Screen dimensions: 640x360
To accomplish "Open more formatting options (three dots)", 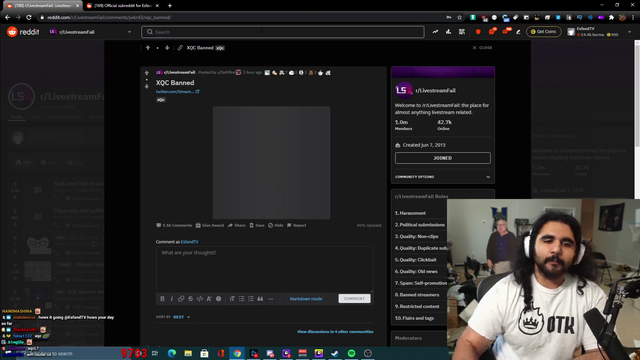I will pyautogui.click(x=271, y=299).
